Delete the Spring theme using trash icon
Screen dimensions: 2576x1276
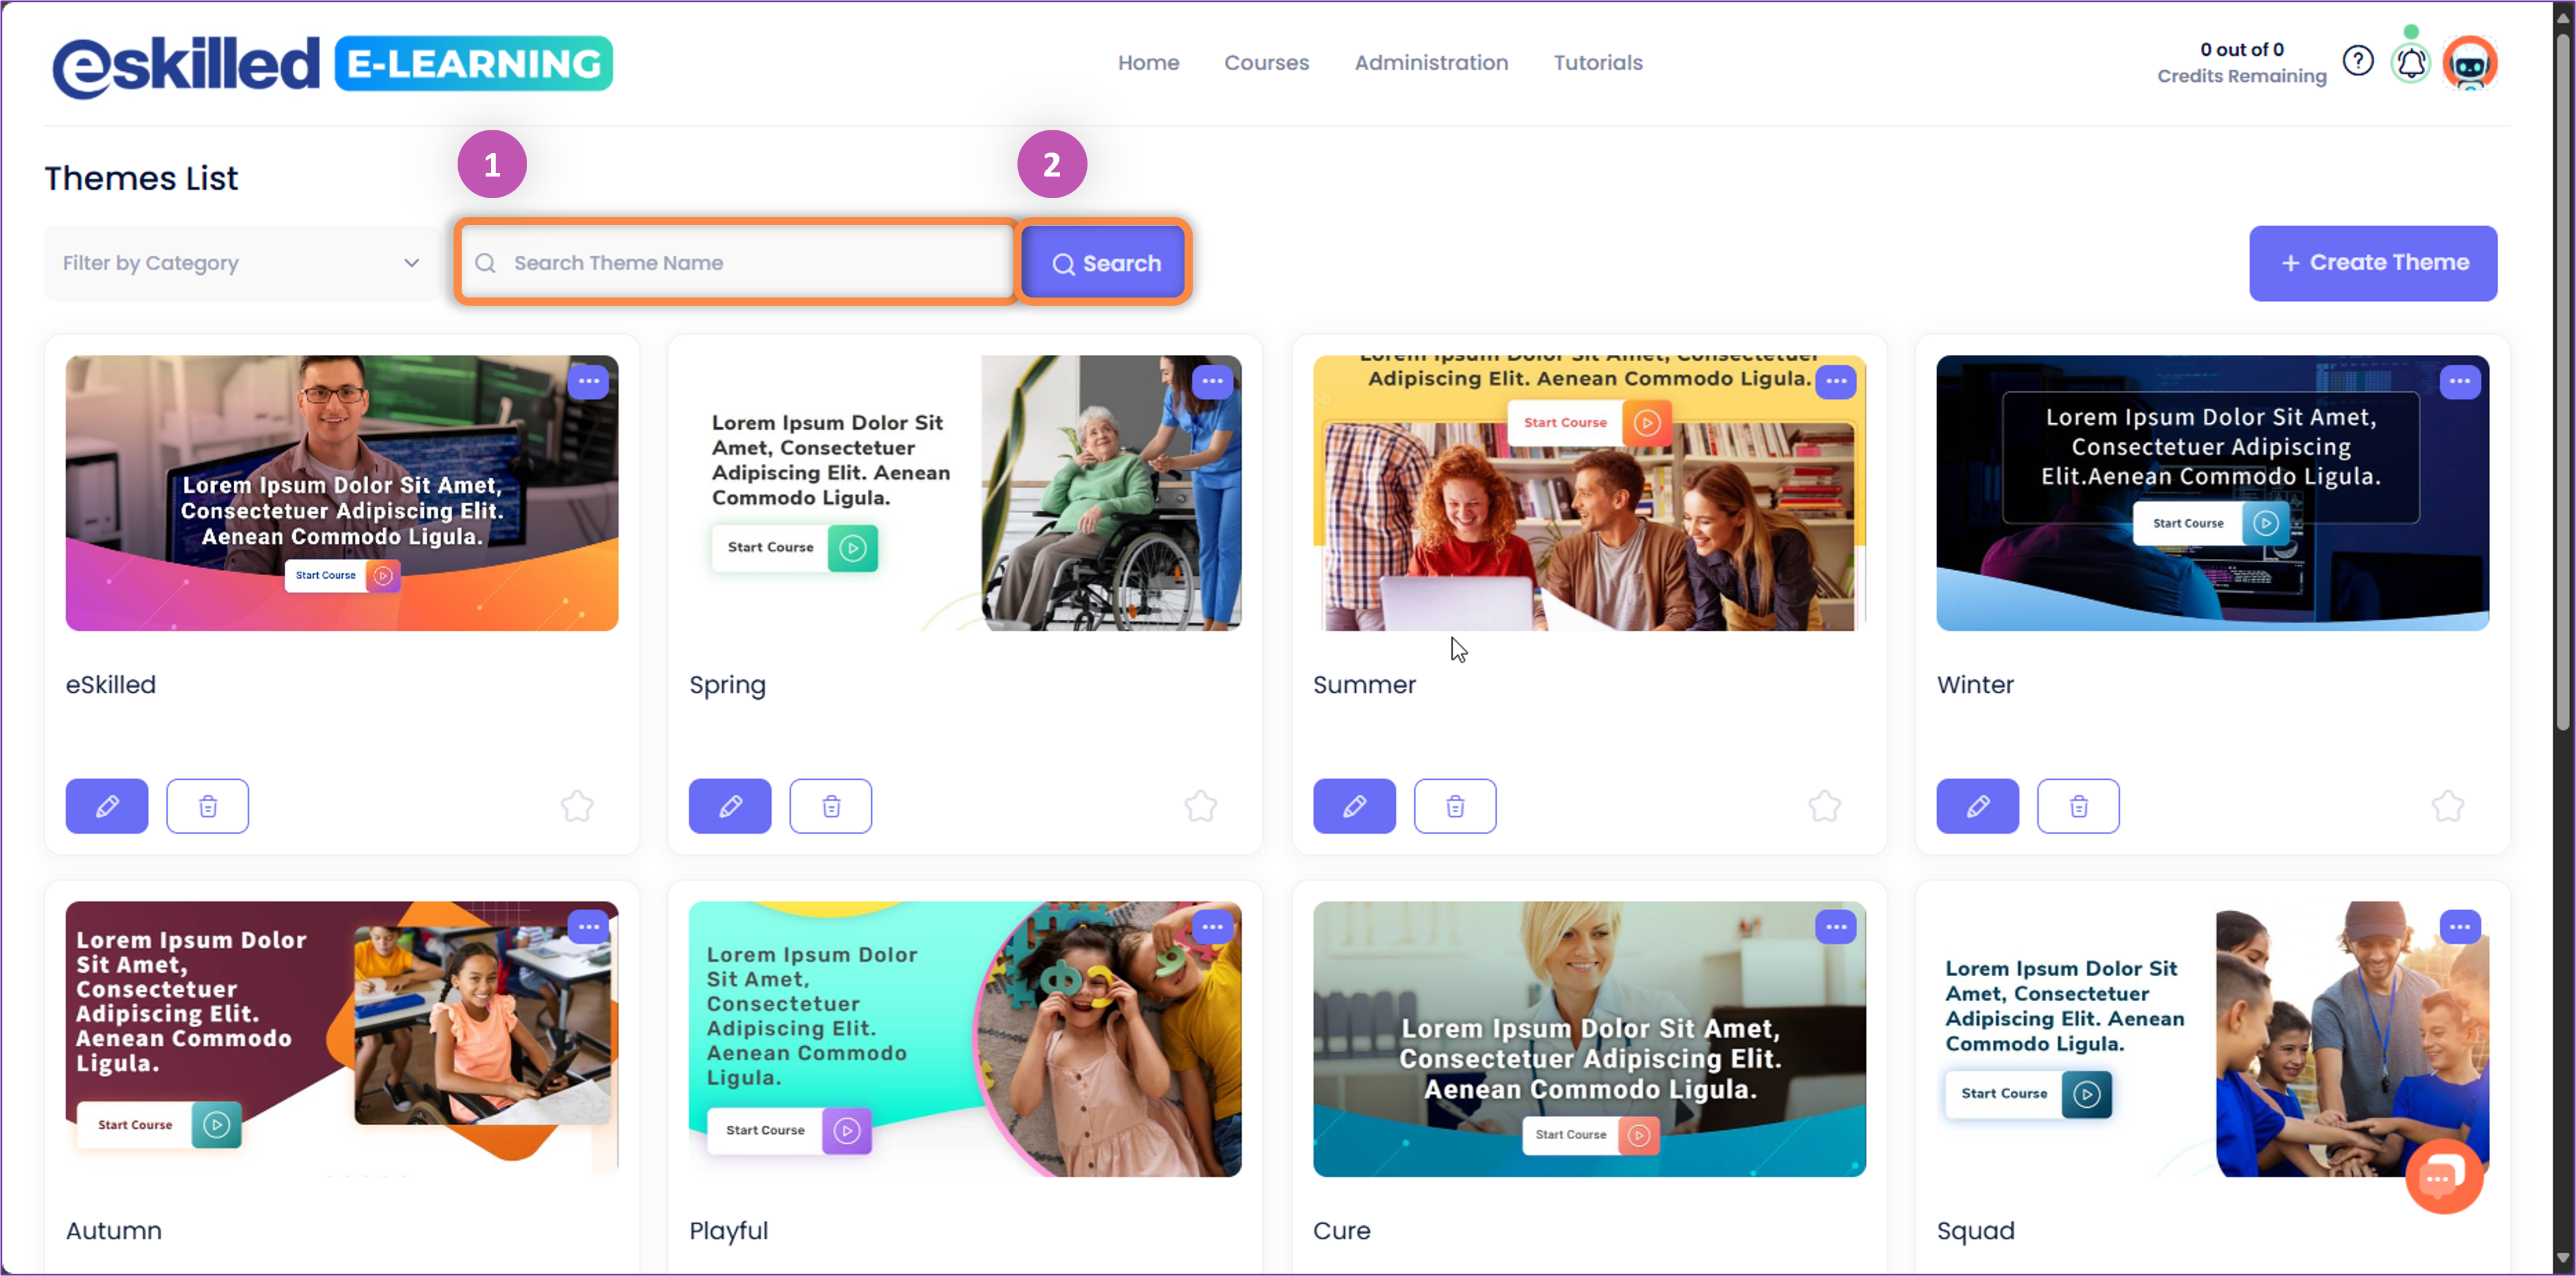tap(831, 806)
